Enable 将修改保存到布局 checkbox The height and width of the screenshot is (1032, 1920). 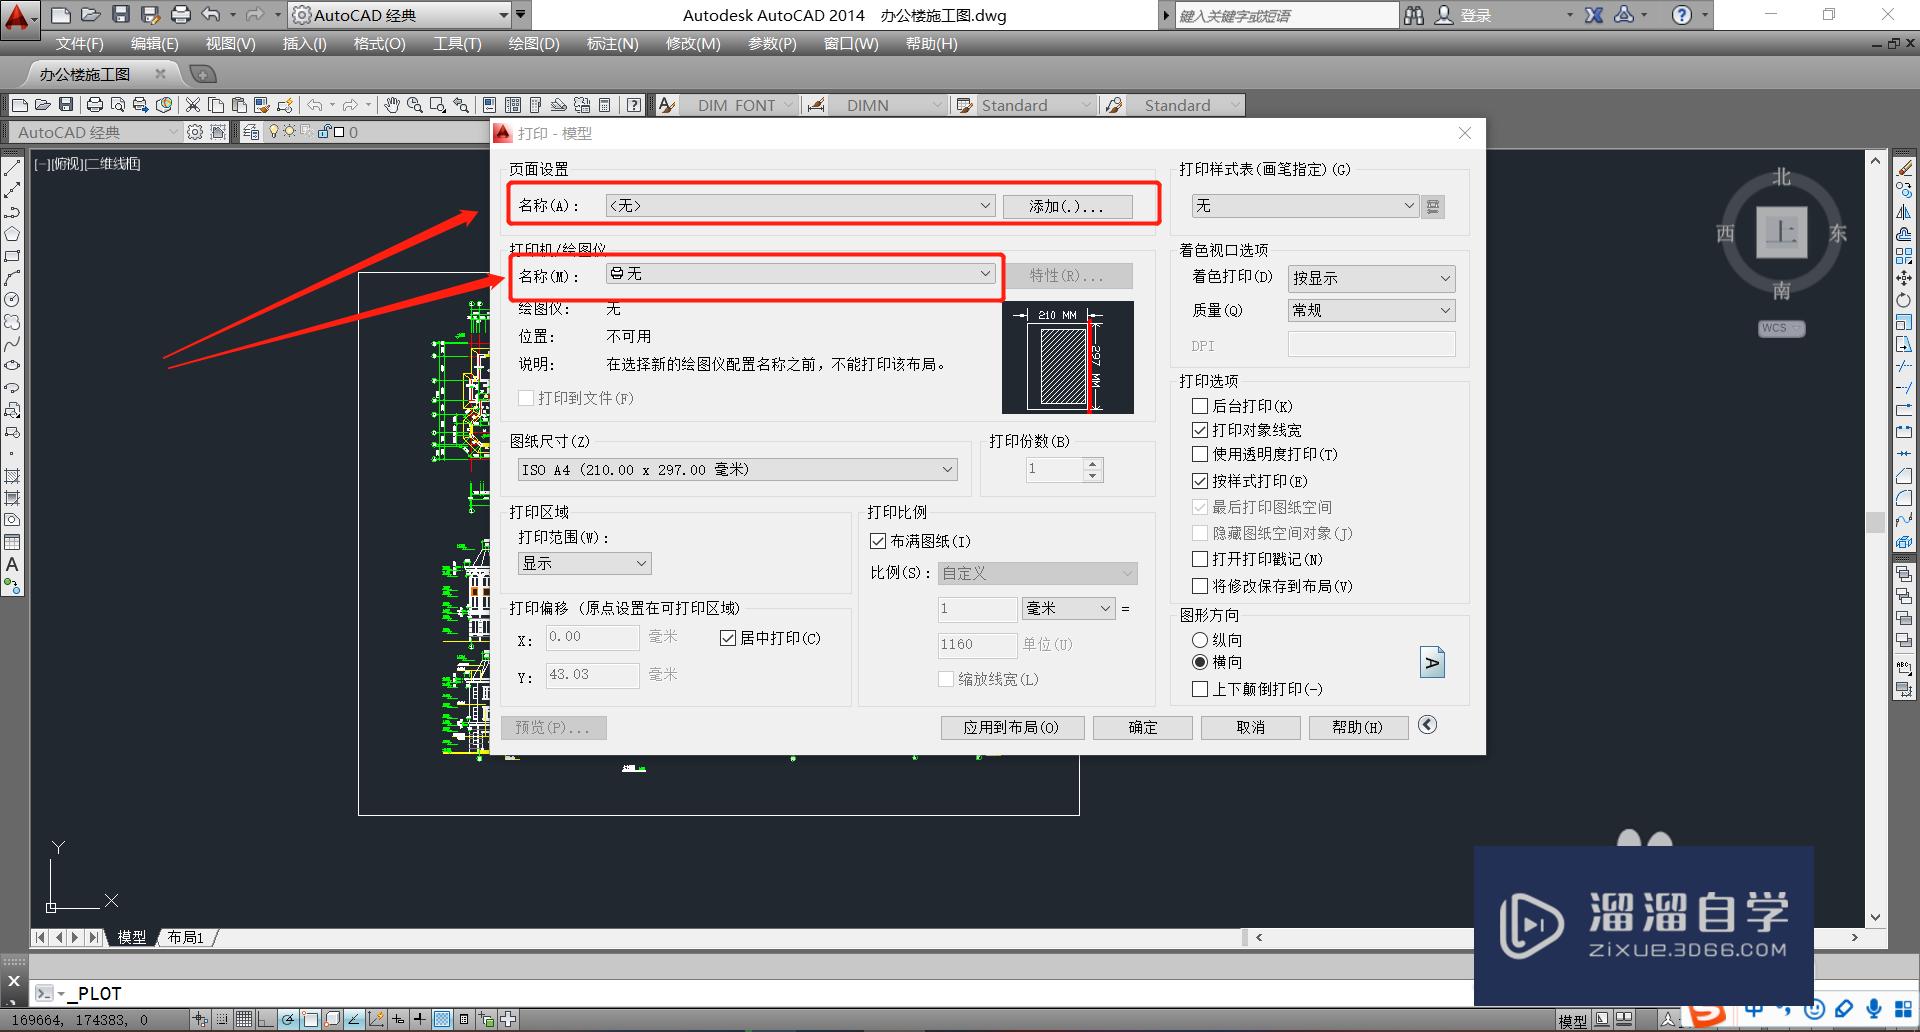1200,586
